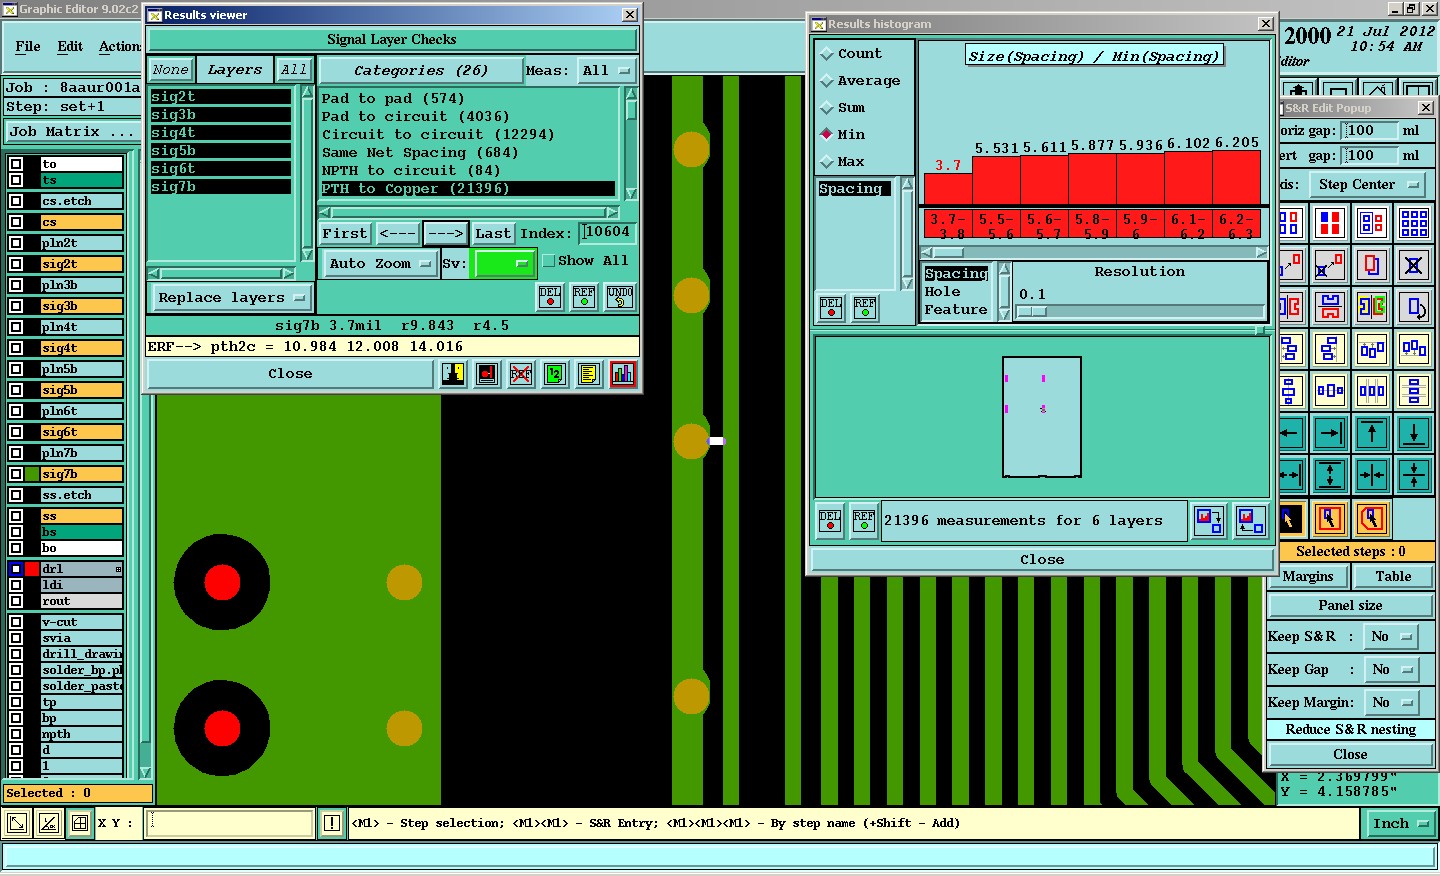Click the crossed-out REF icon
Image resolution: width=1440 pixels, height=876 pixels.
pos(521,374)
